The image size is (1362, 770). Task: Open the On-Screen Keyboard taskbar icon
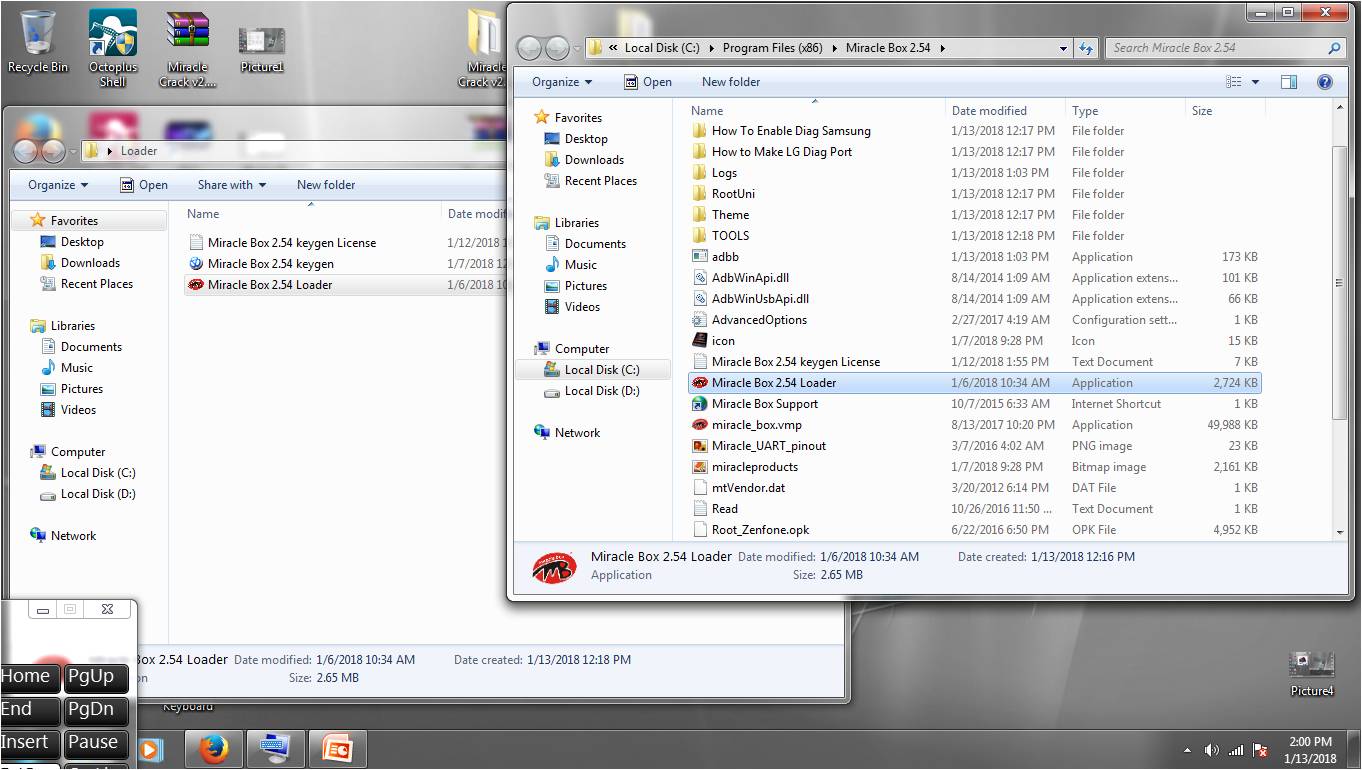(275, 748)
